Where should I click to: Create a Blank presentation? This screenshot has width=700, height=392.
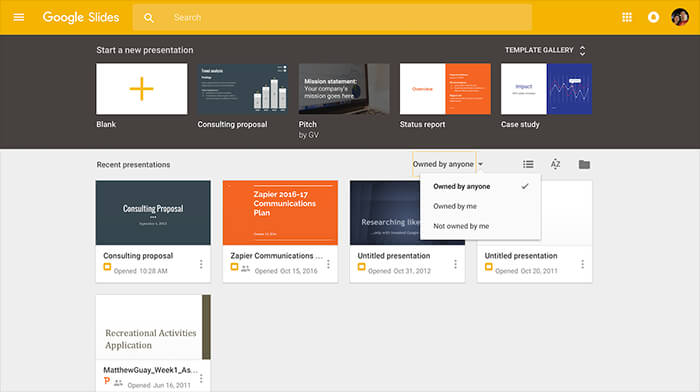[142, 89]
